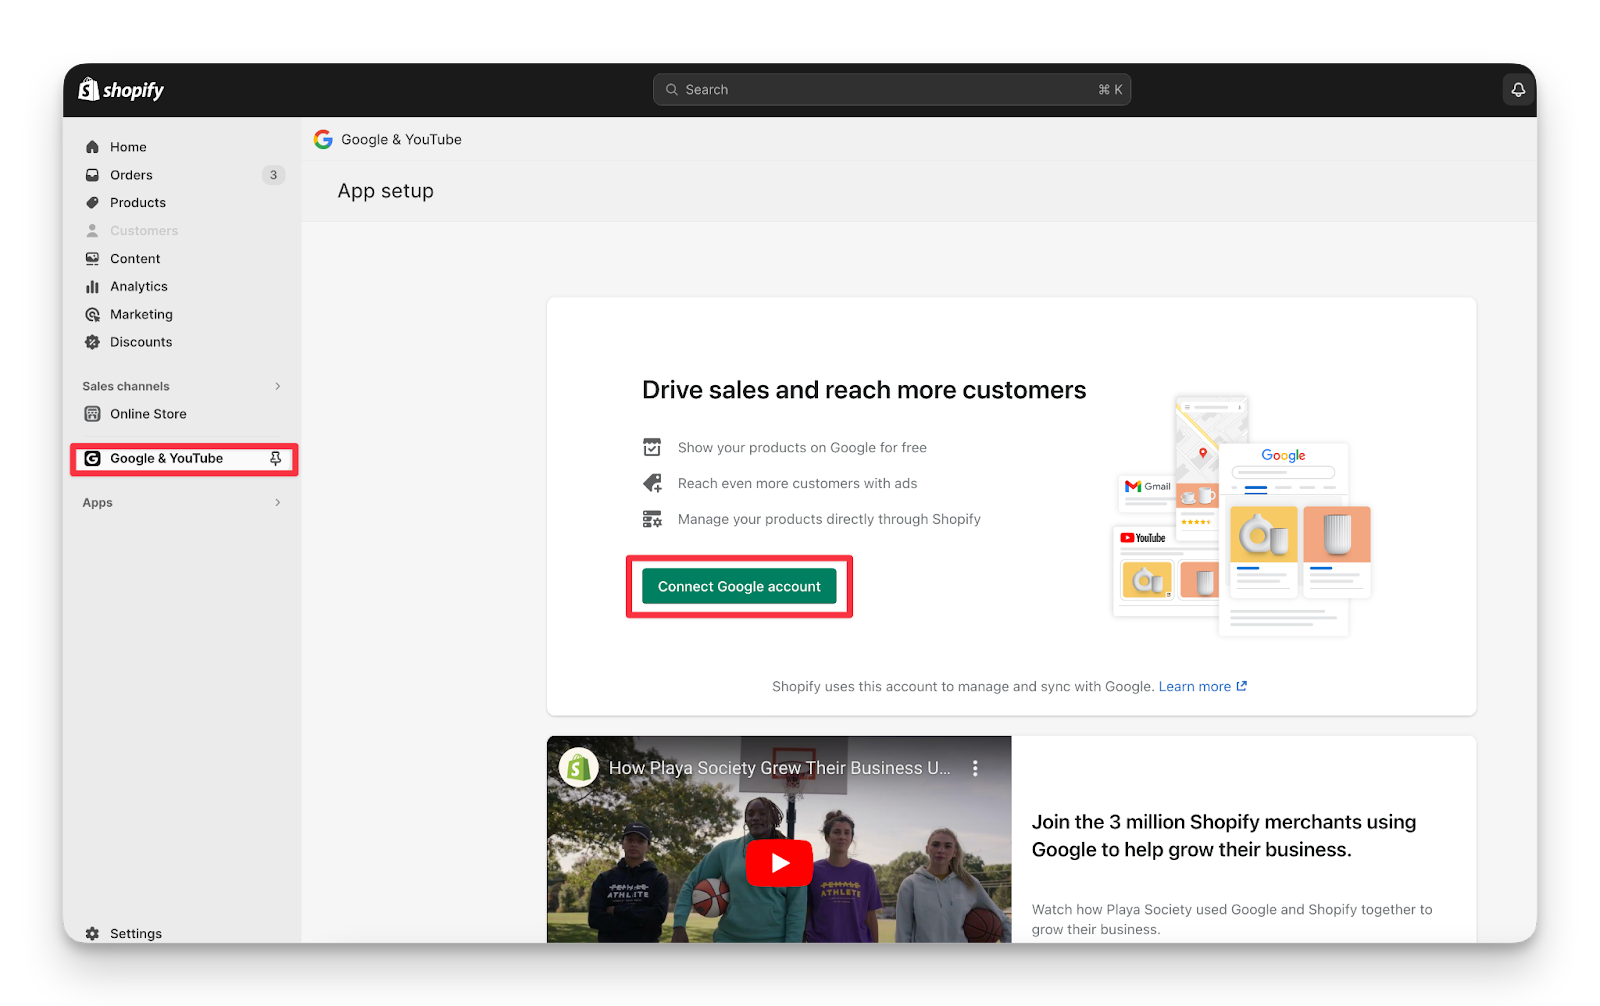This screenshot has width=1600, height=1006.
Task: Open the video's three-dot options menu
Action: tap(975, 768)
